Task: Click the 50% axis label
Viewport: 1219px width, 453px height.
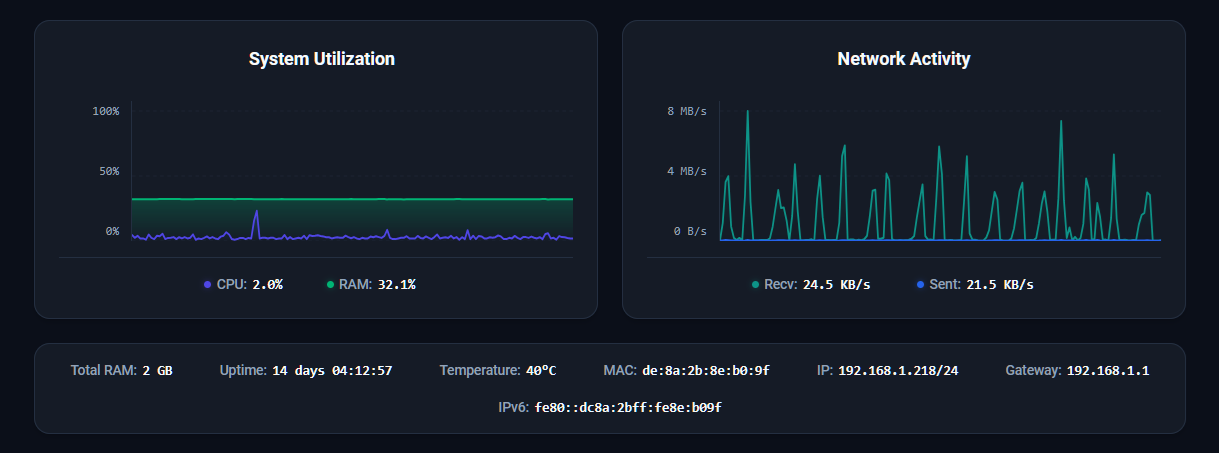Action: 109,171
